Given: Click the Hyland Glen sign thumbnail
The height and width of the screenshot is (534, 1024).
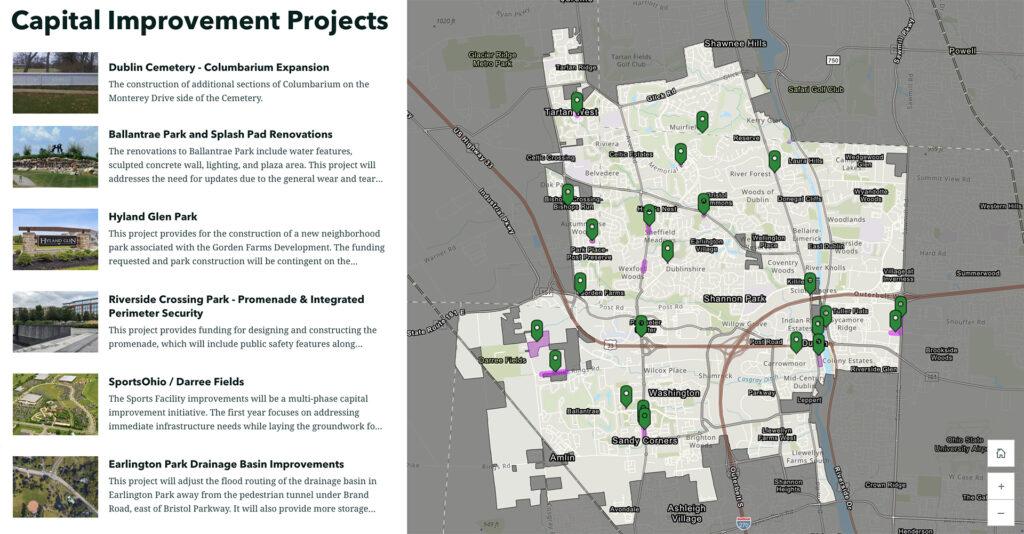Looking at the screenshot, I should tap(55, 240).
